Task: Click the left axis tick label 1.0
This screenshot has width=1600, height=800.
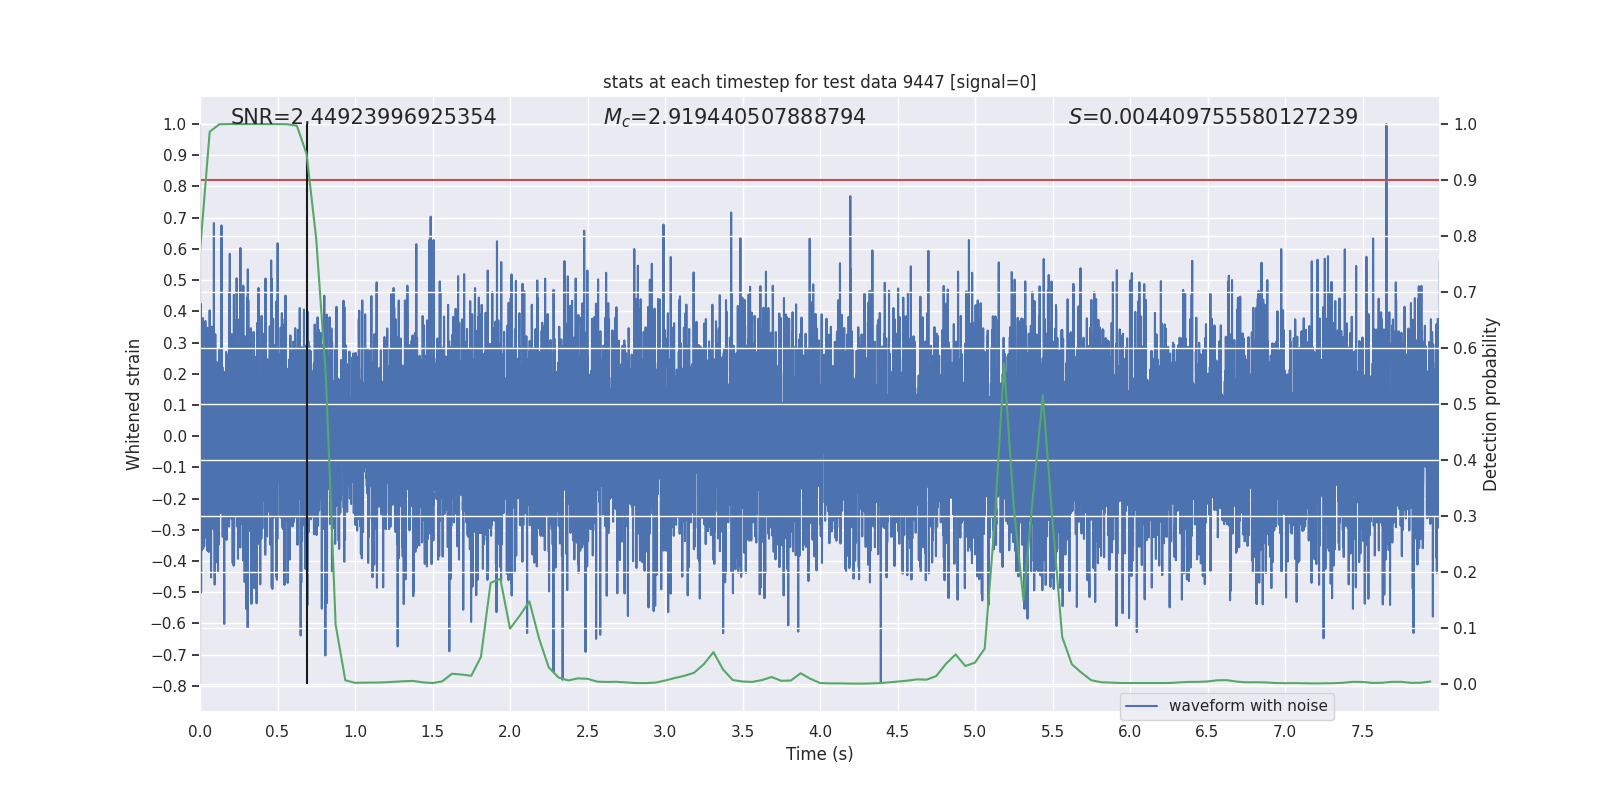Action: pos(174,124)
